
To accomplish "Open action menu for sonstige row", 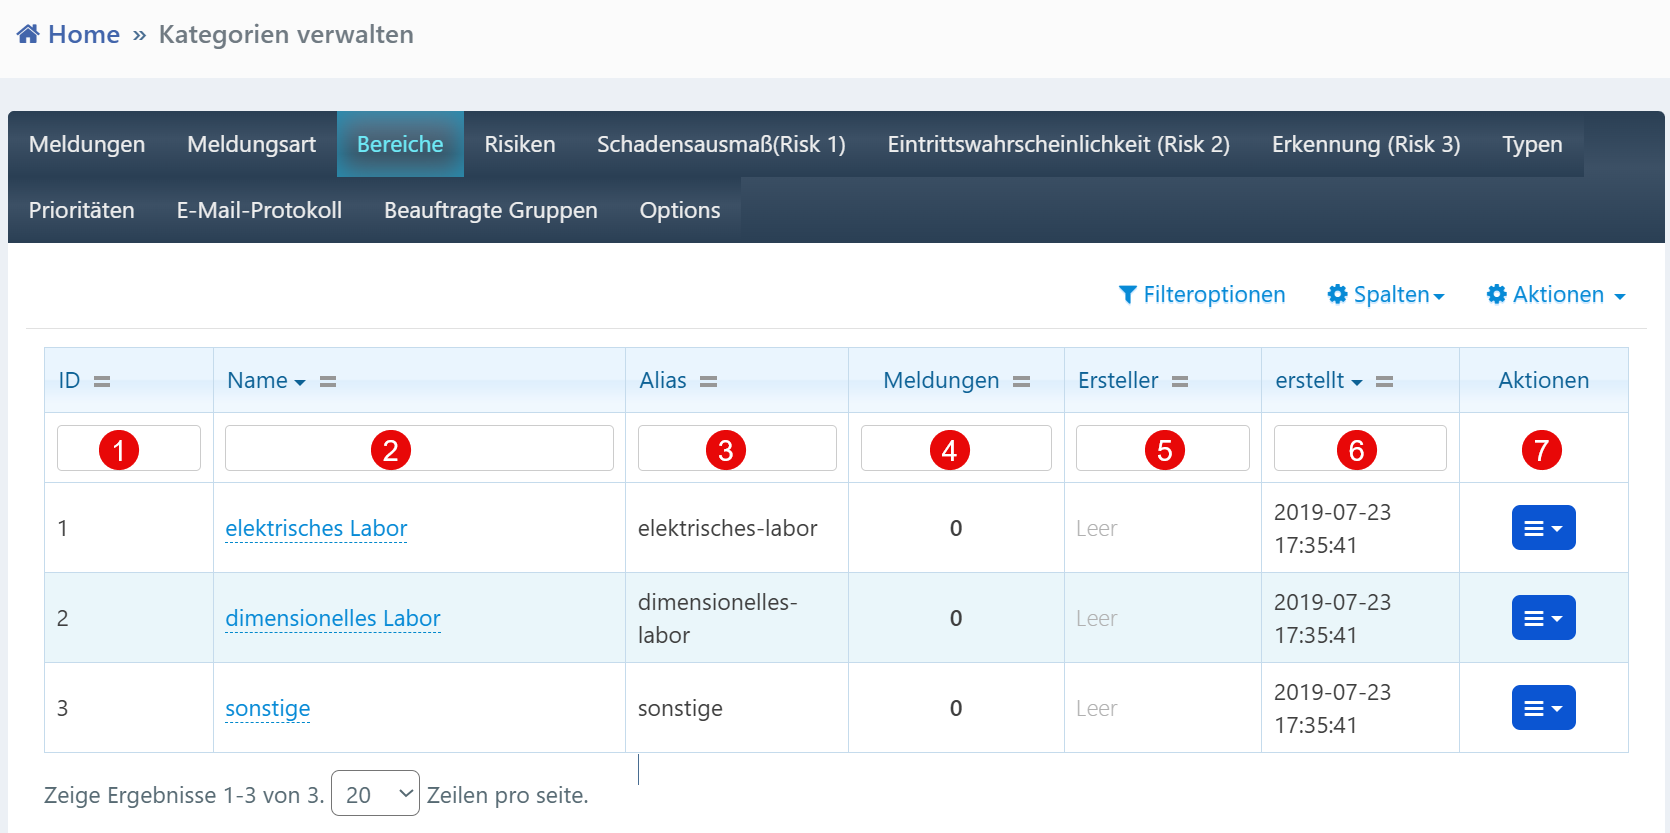I will point(1543,708).
